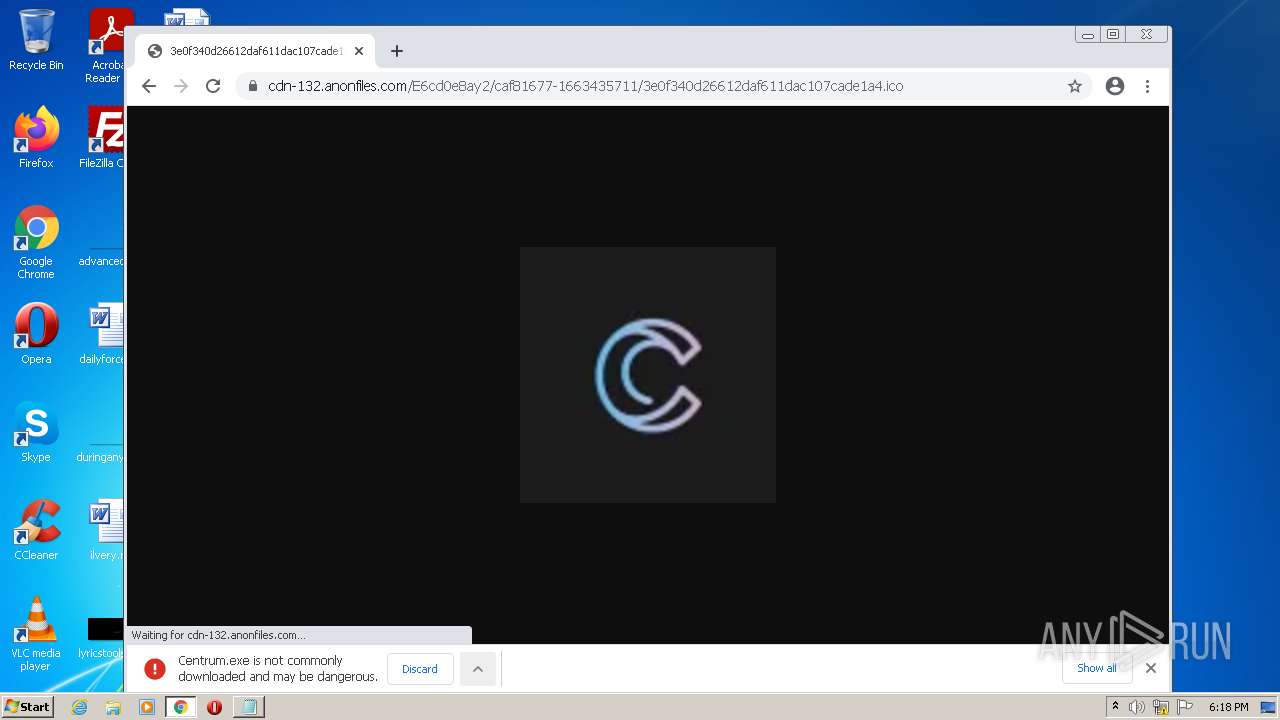This screenshot has height=720, width=1280.
Task: Expand options arrow for Centrum.exe download
Action: tap(478, 669)
